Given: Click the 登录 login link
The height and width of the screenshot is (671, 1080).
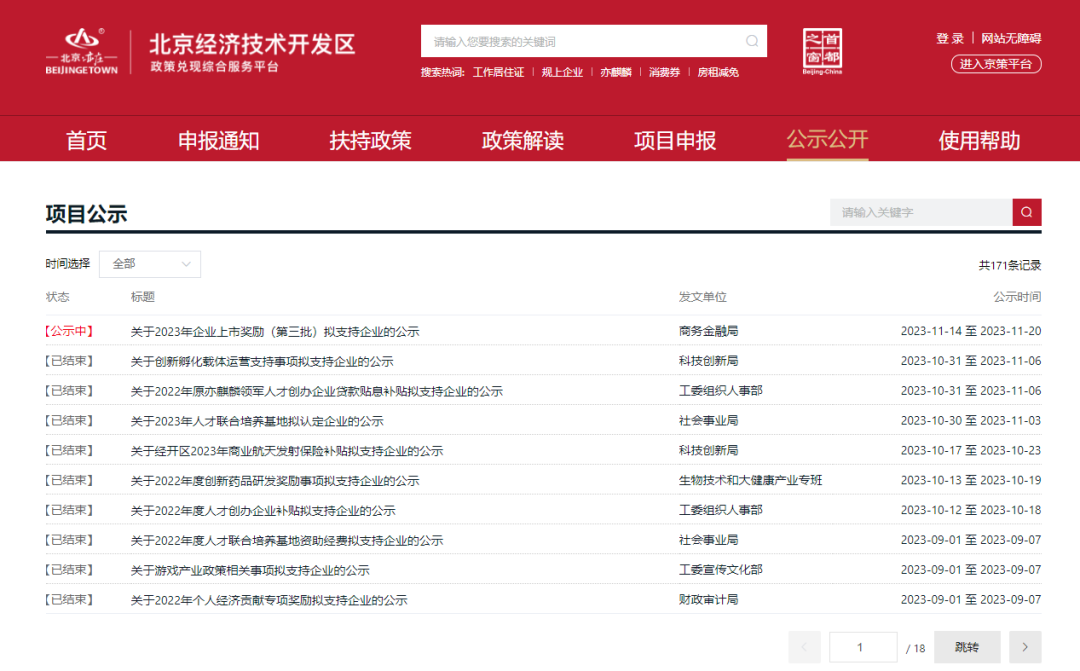Looking at the screenshot, I should click(x=950, y=38).
